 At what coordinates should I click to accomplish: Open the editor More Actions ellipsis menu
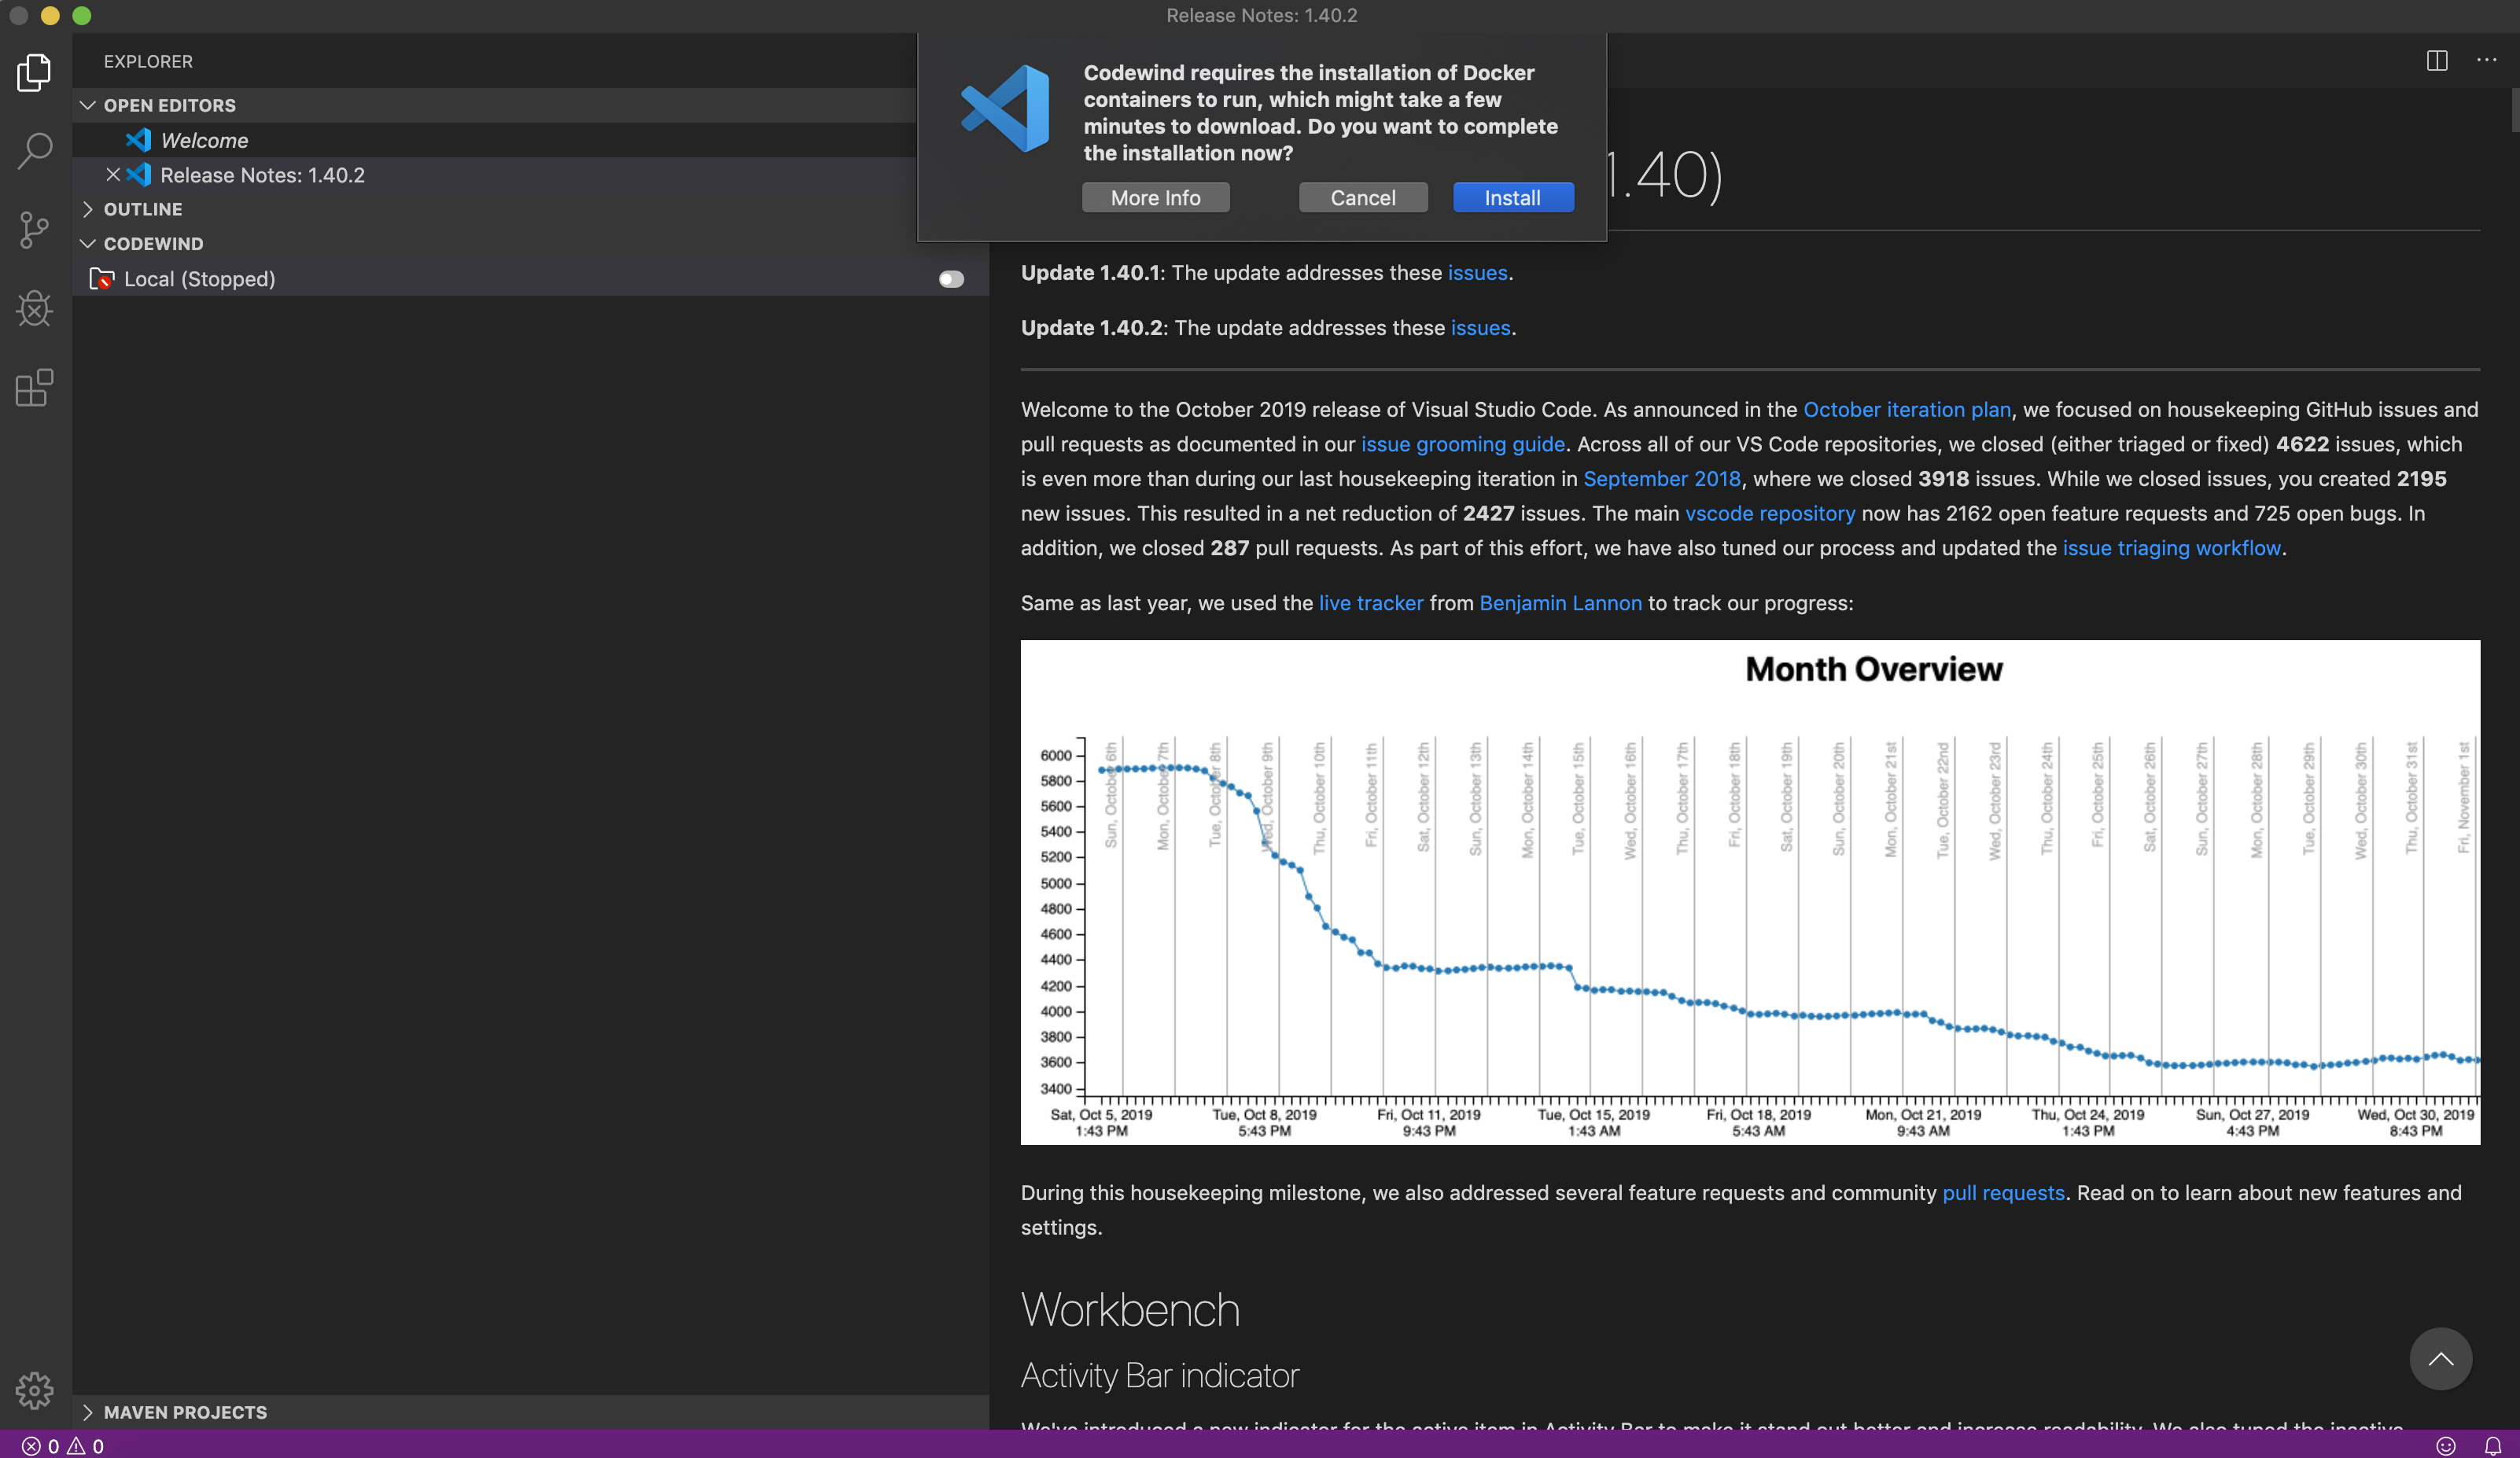(x=2487, y=61)
